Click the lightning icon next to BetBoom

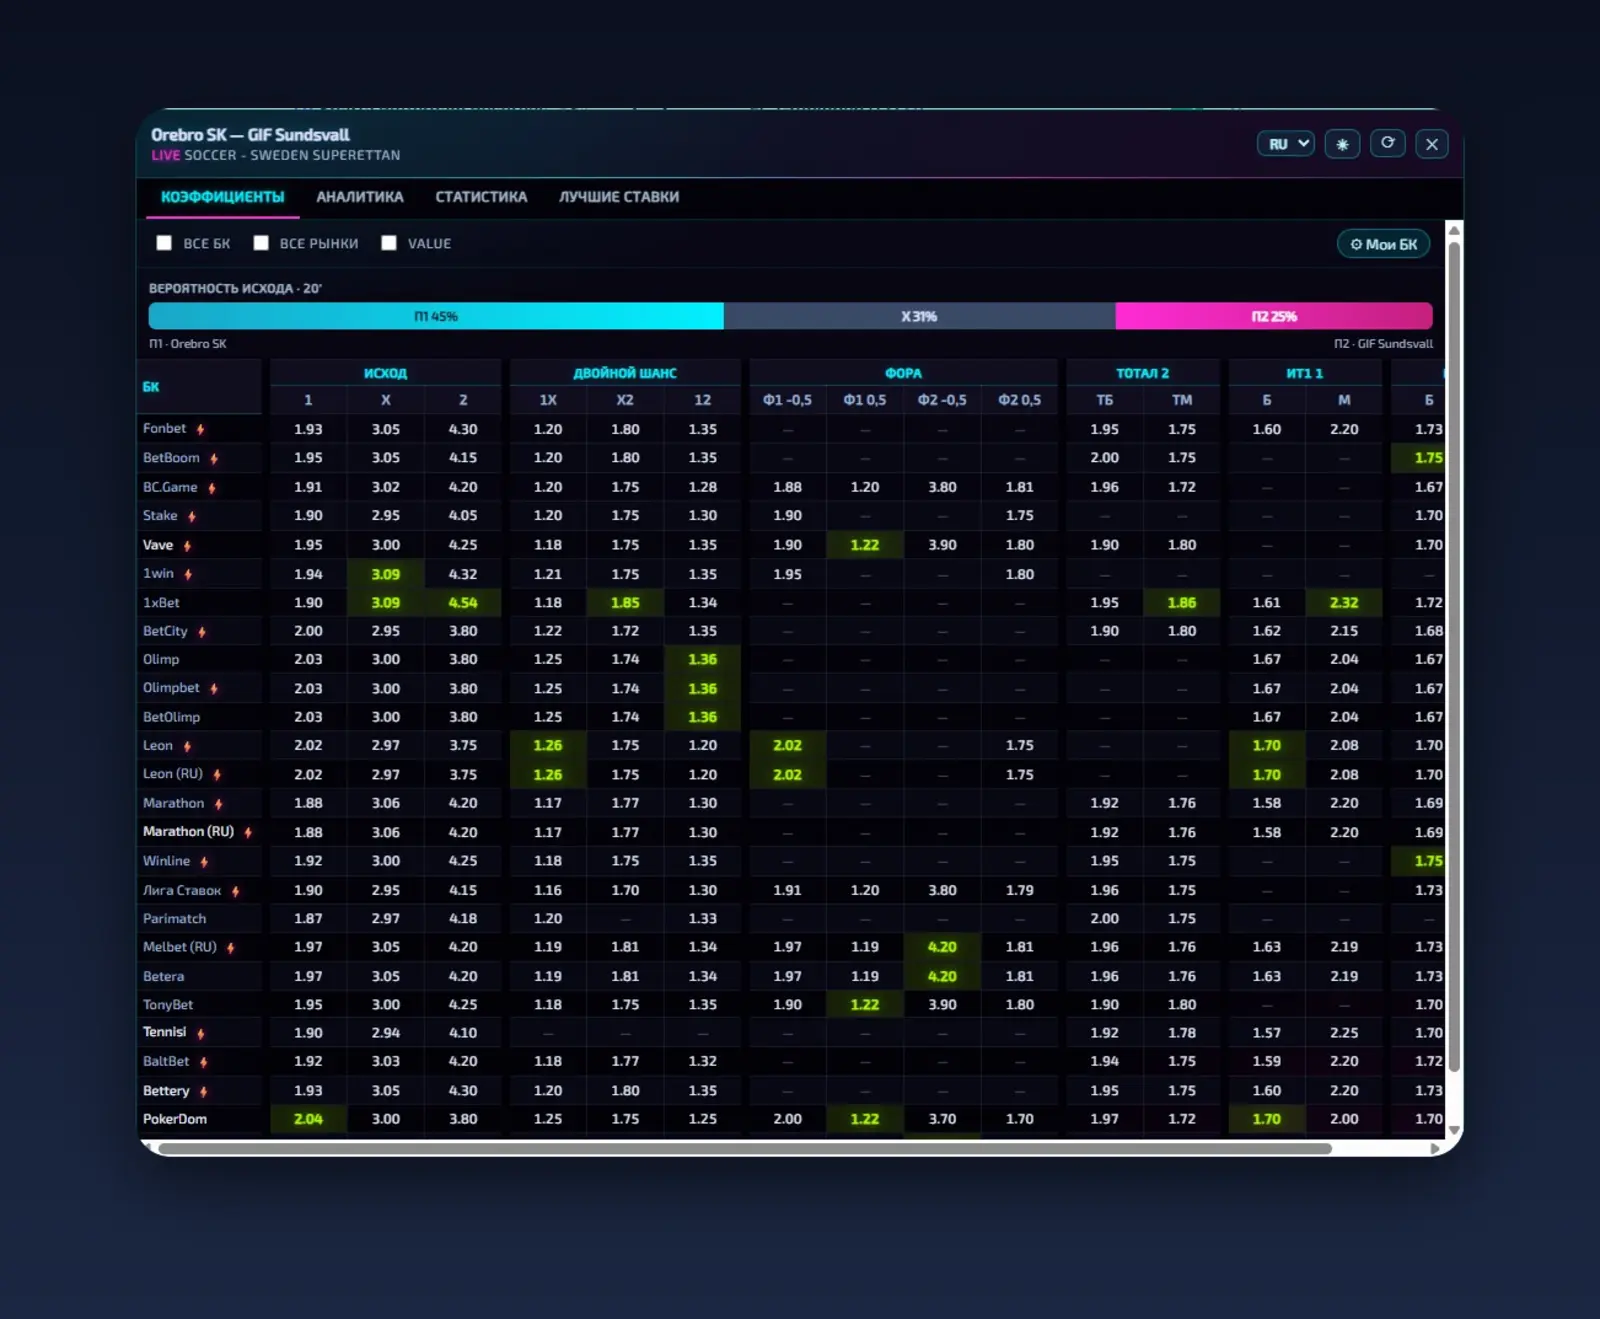pos(214,458)
